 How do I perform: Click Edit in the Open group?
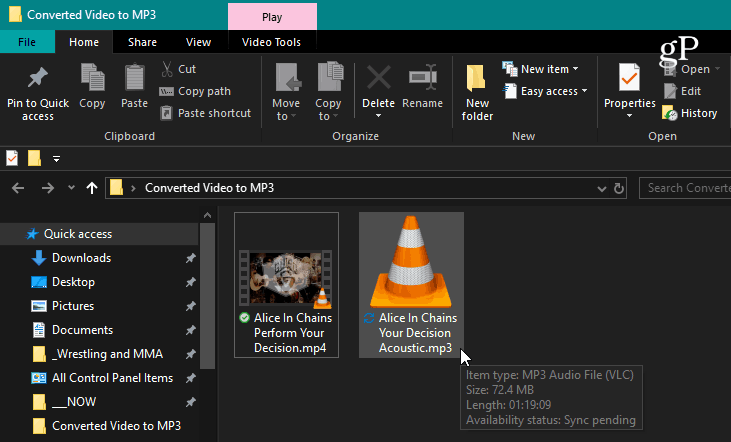[x=683, y=91]
